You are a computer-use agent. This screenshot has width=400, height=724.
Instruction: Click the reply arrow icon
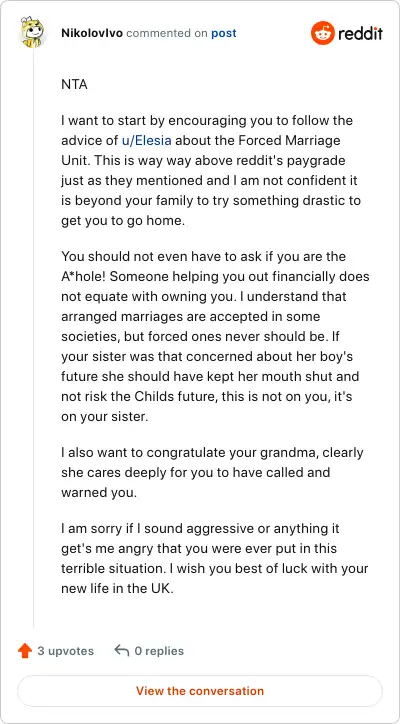(x=121, y=651)
